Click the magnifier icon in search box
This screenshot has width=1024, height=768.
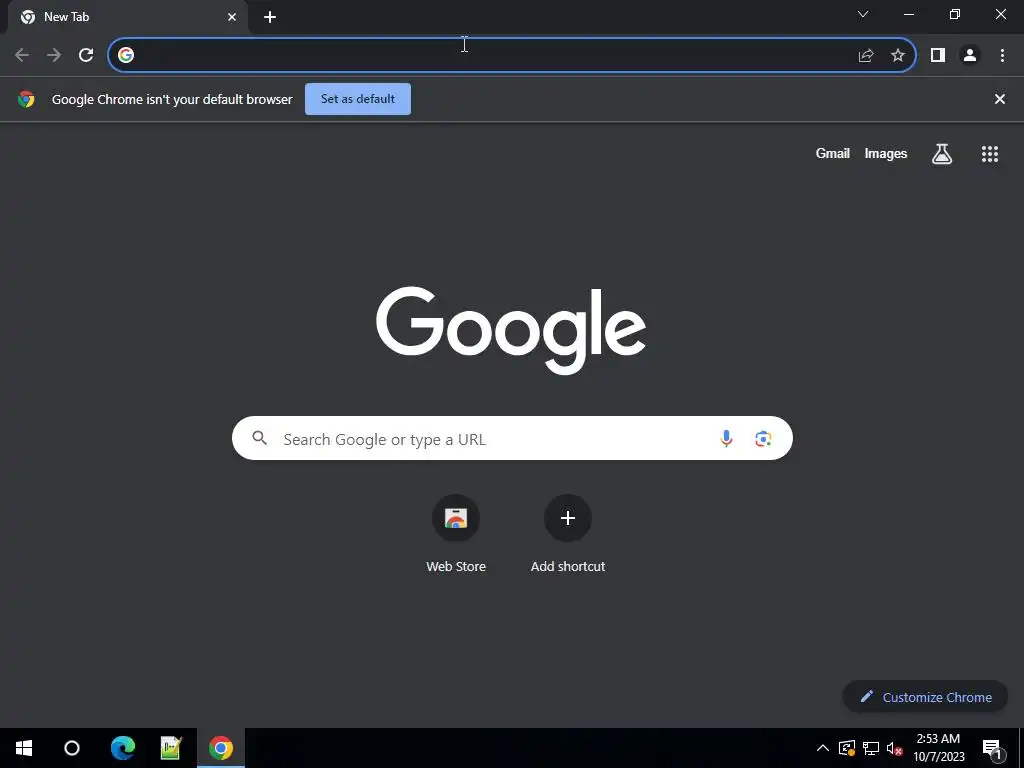259,438
